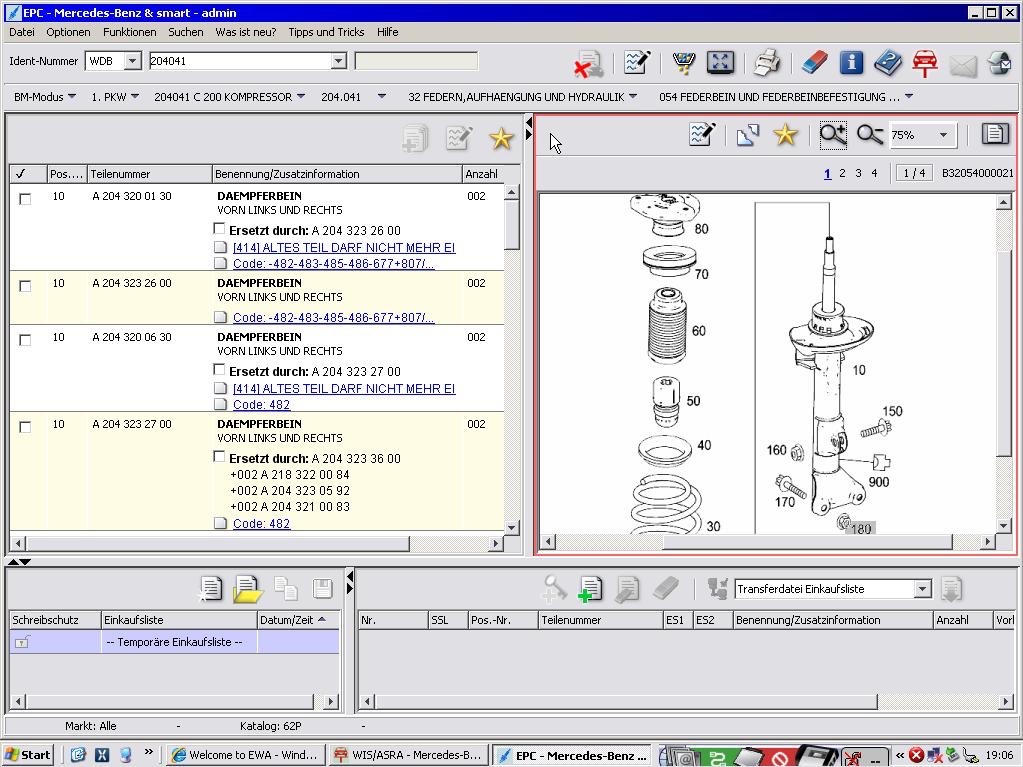This screenshot has height=767, width=1023.
Task: Go to picture page 2
Action: pos(842,173)
